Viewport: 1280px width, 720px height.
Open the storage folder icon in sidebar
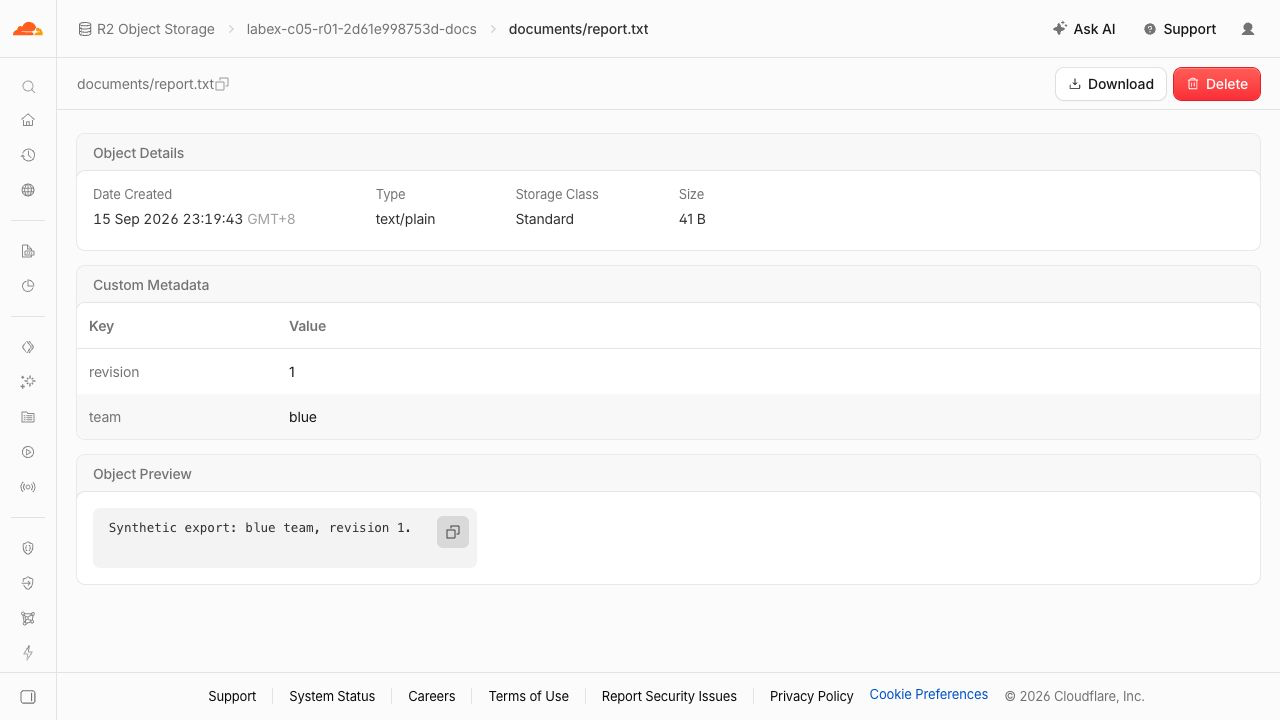click(x=28, y=417)
